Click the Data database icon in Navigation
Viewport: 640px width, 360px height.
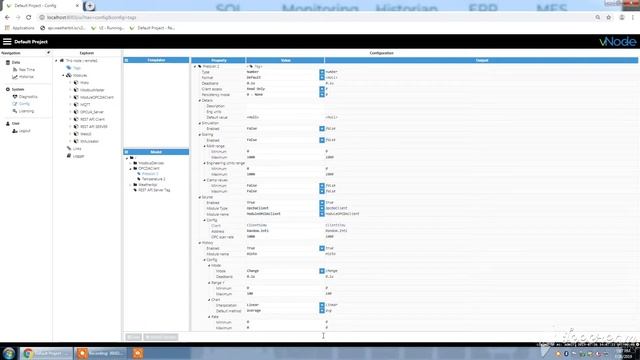pyautogui.click(x=8, y=62)
